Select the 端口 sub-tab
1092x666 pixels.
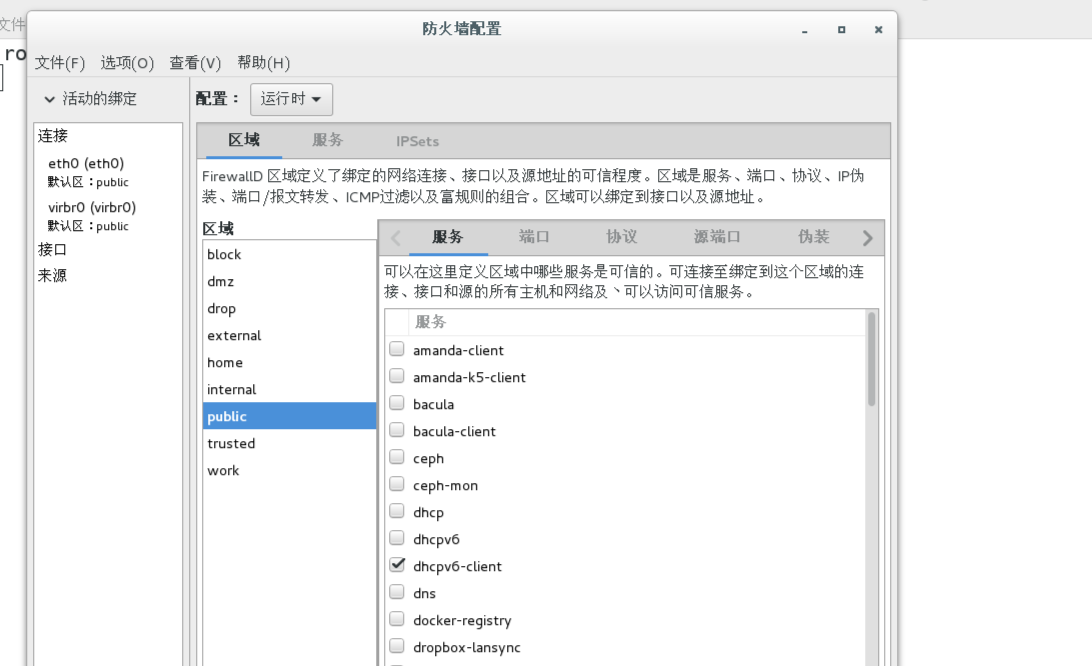tap(534, 237)
